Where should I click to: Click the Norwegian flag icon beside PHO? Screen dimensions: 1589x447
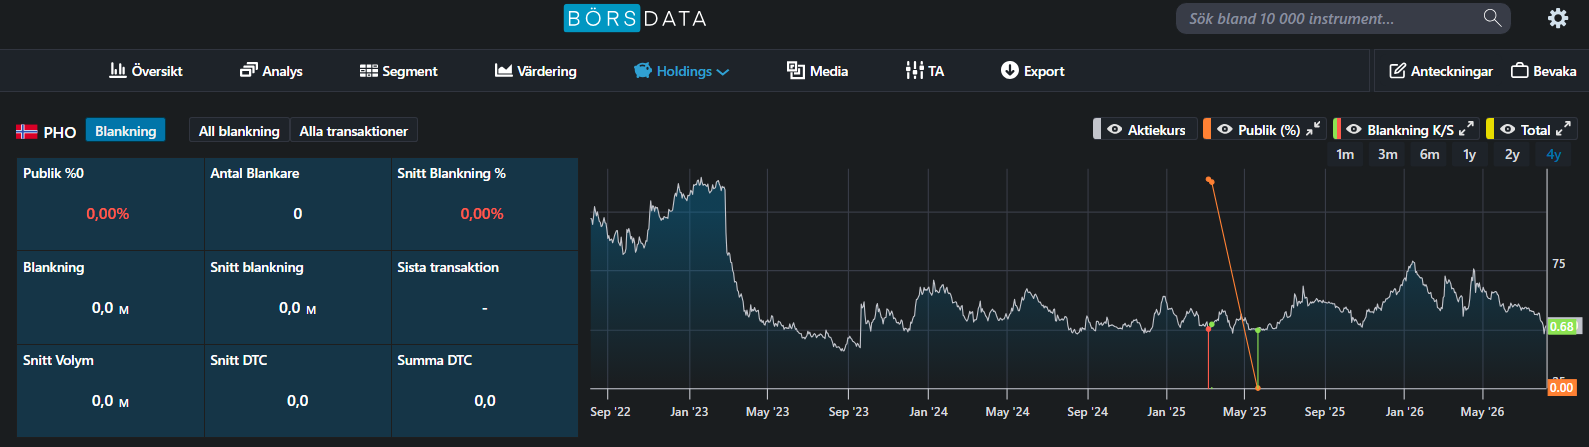[27, 131]
